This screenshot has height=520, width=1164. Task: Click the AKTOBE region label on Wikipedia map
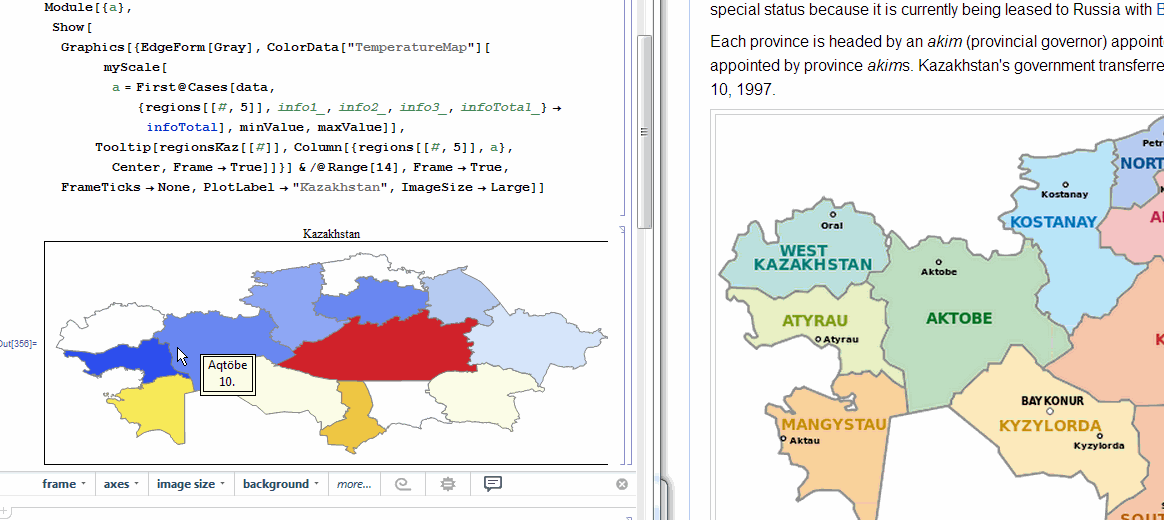pyautogui.click(x=959, y=319)
